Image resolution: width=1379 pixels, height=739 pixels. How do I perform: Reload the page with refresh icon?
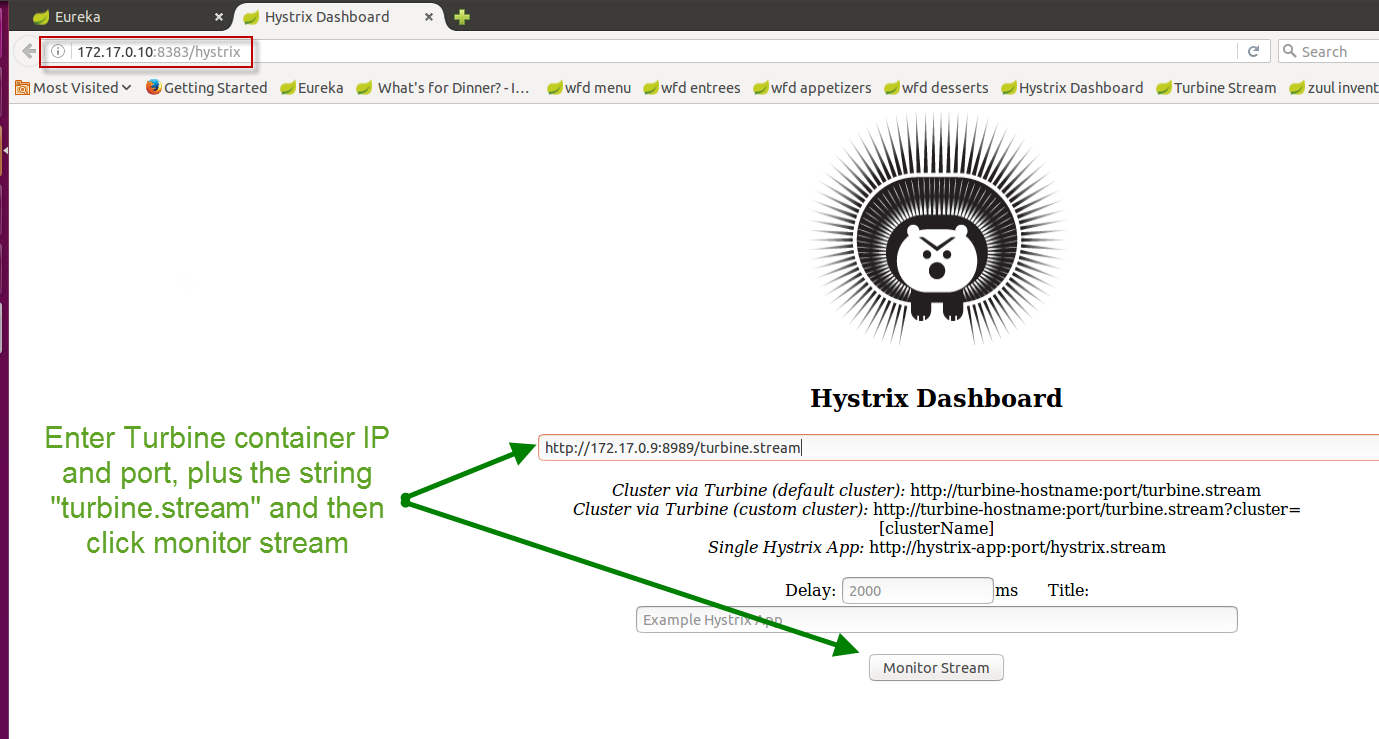click(1253, 51)
